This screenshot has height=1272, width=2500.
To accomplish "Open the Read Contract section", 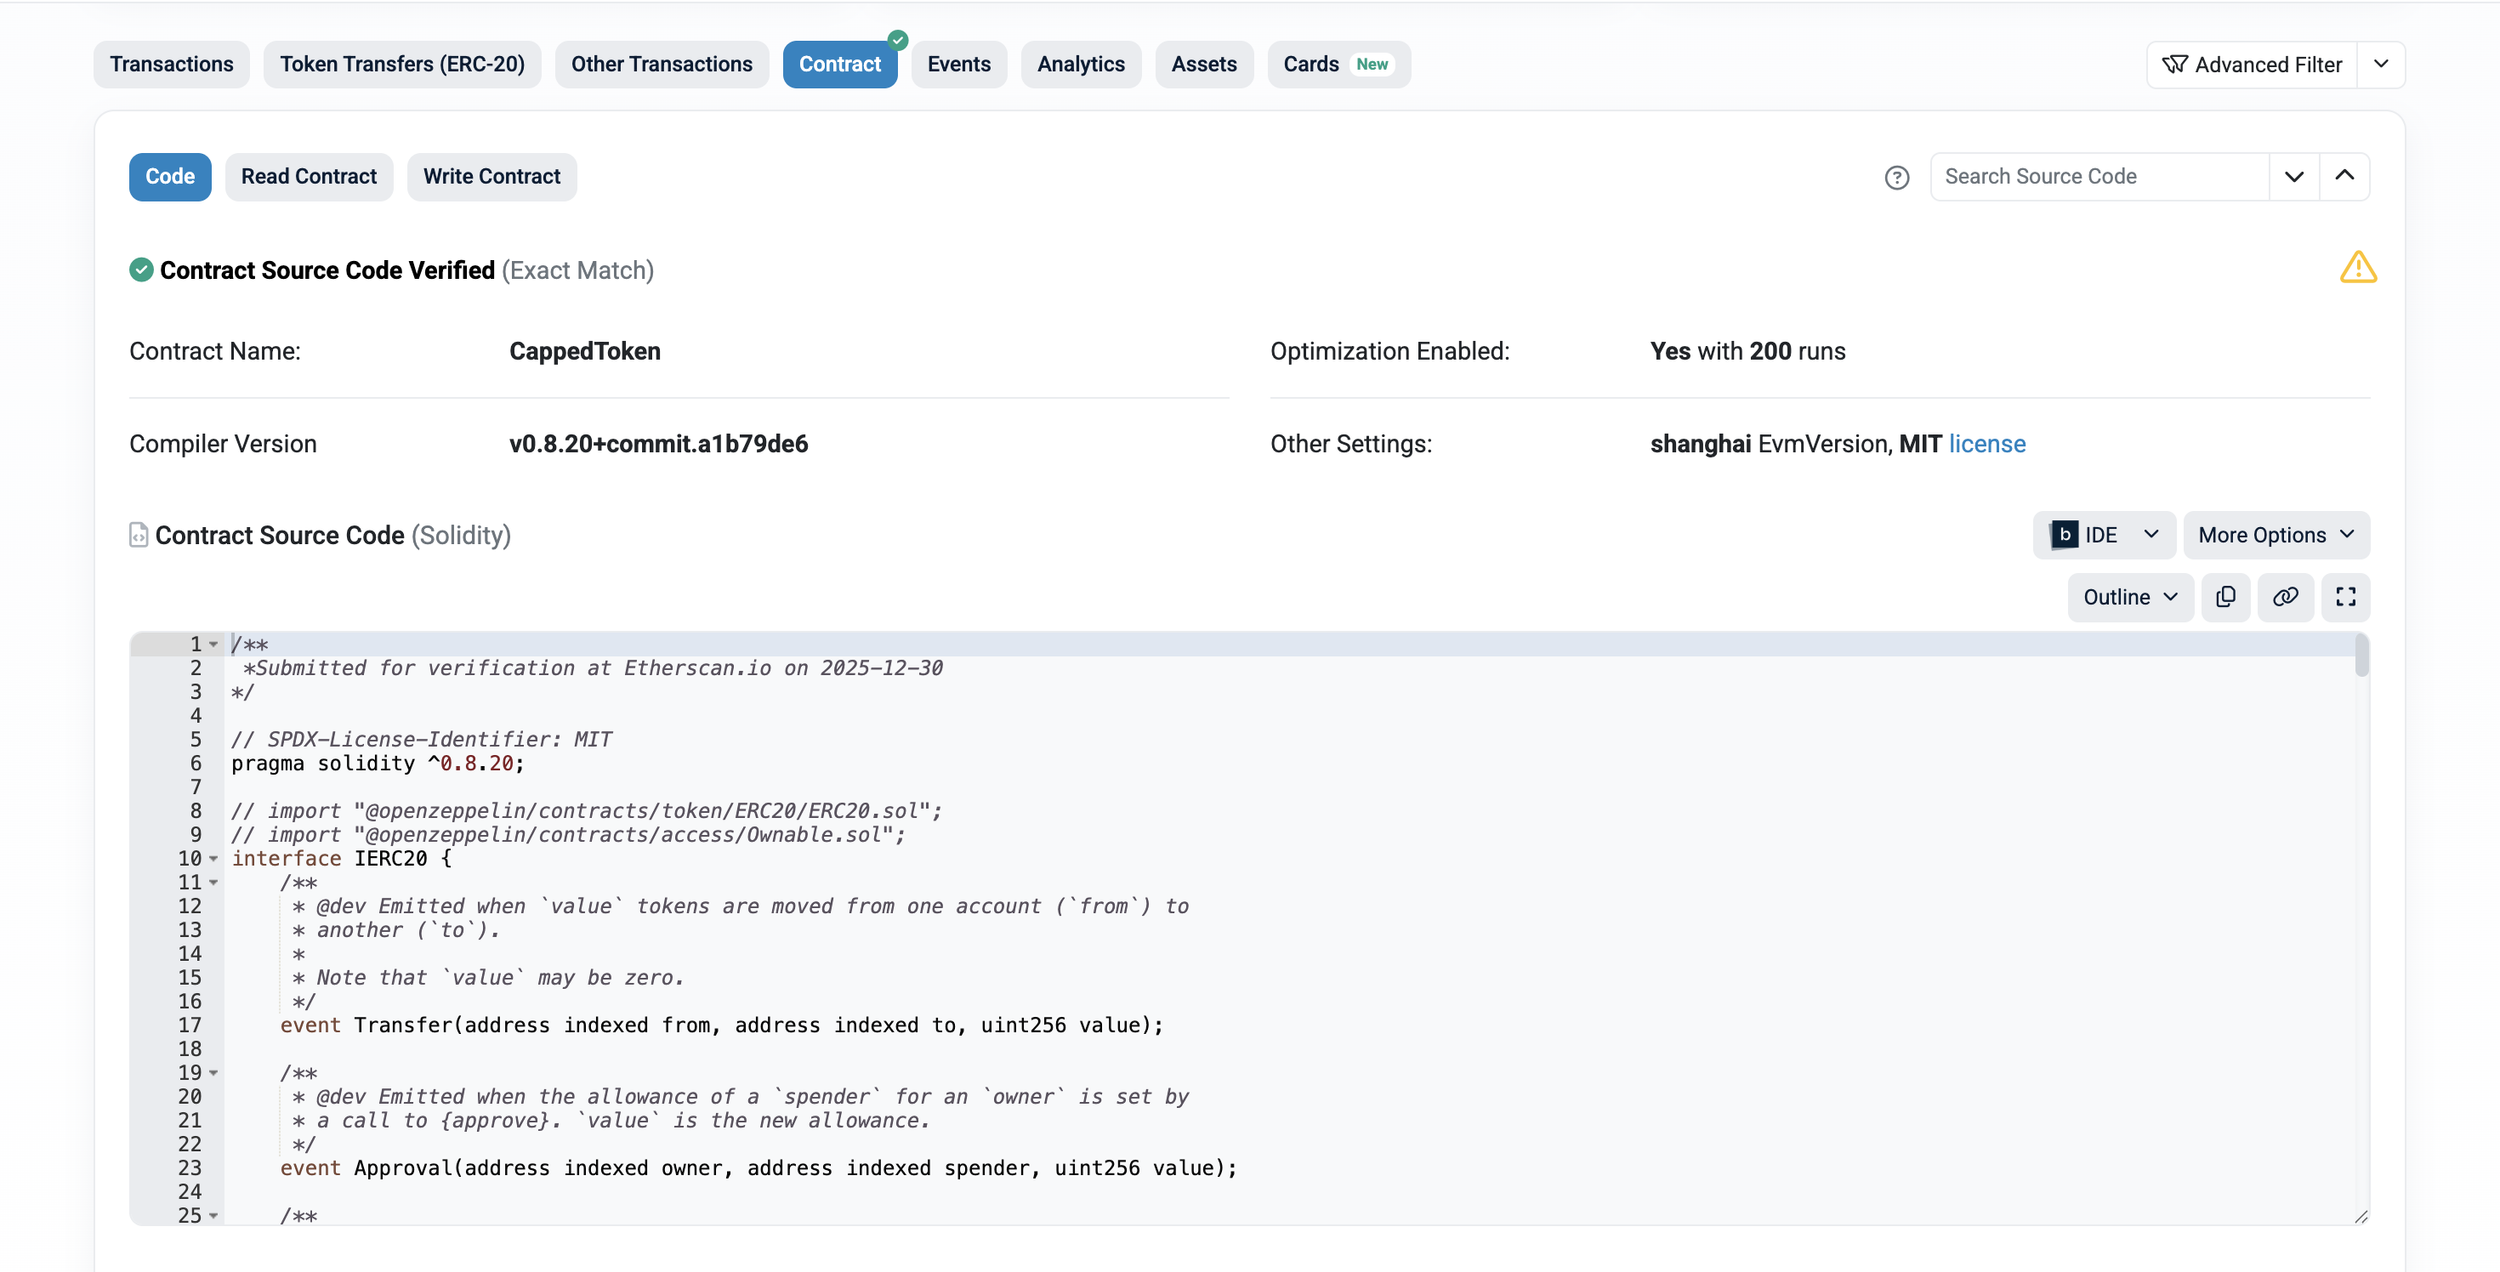I will [x=308, y=177].
